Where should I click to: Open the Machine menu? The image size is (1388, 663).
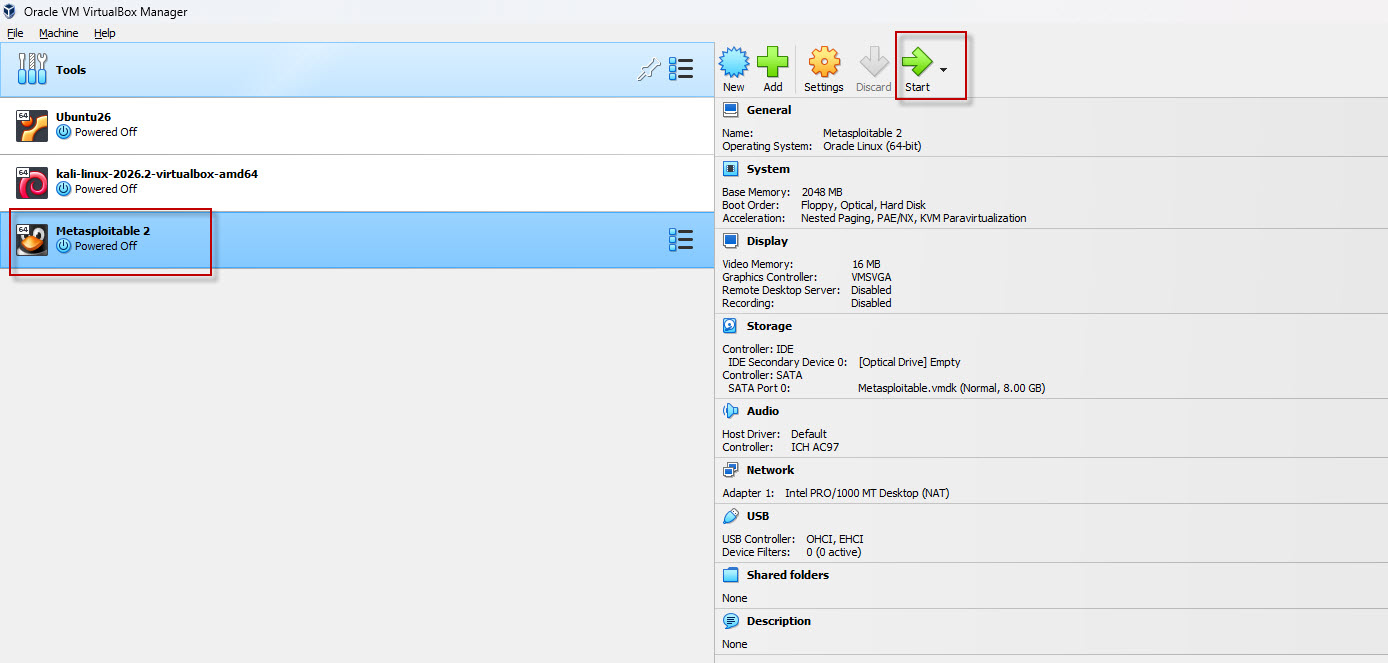coord(58,33)
